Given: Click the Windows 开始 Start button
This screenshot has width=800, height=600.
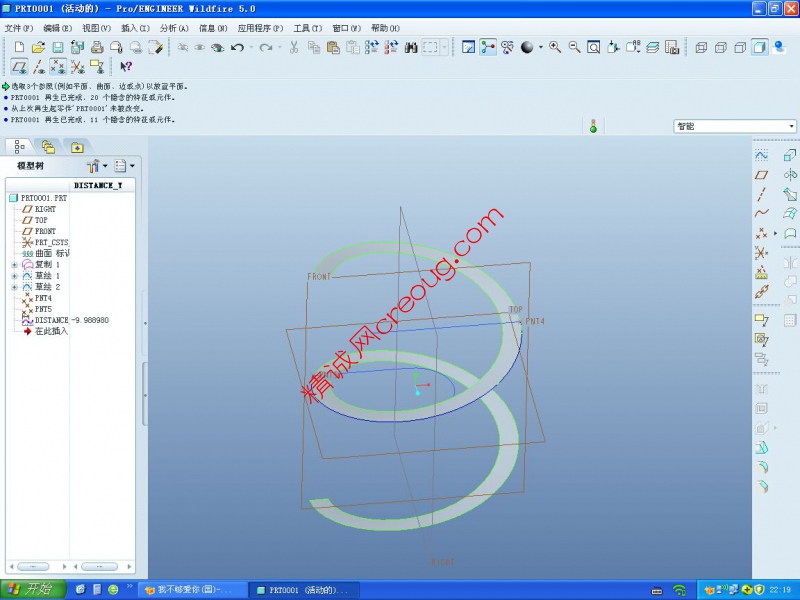Looking at the screenshot, I should click(x=33, y=590).
